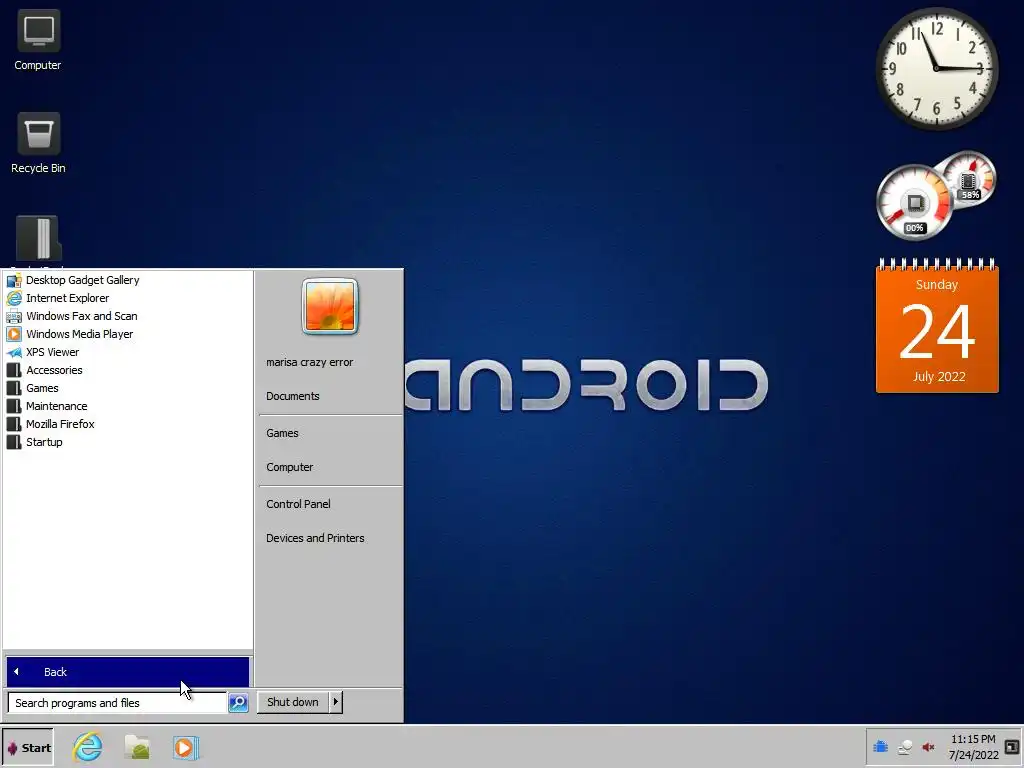1024x768 pixels.
Task: Open marisa crazy error user folder
Action: (310, 362)
